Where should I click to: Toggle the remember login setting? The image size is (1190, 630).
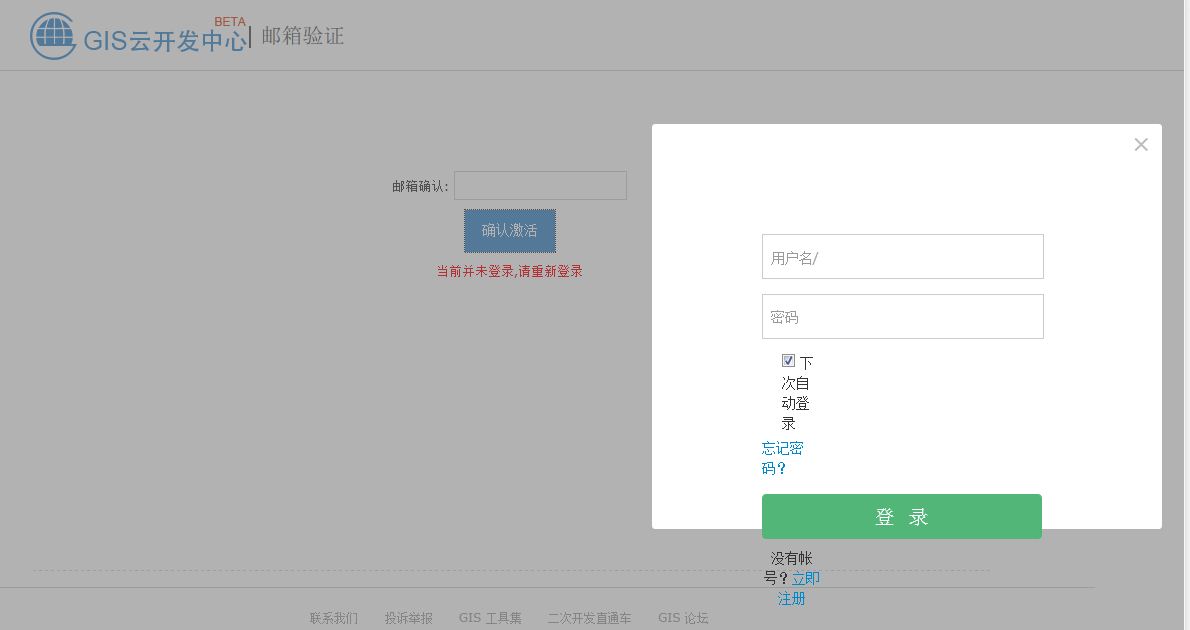(789, 360)
